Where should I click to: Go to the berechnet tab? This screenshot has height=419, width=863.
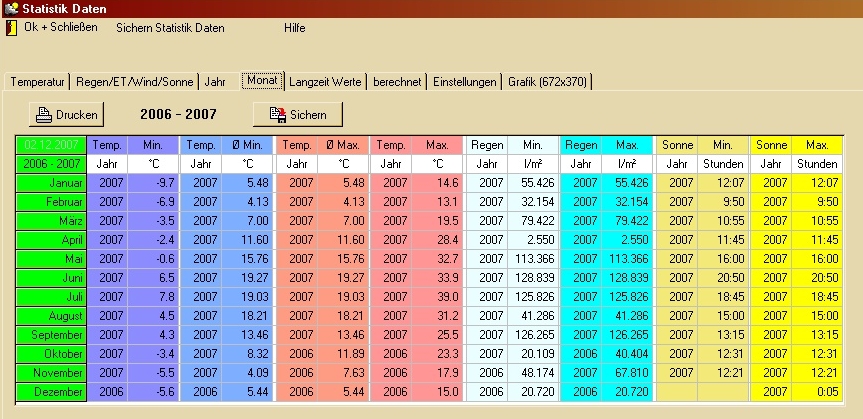coord(397,82)
